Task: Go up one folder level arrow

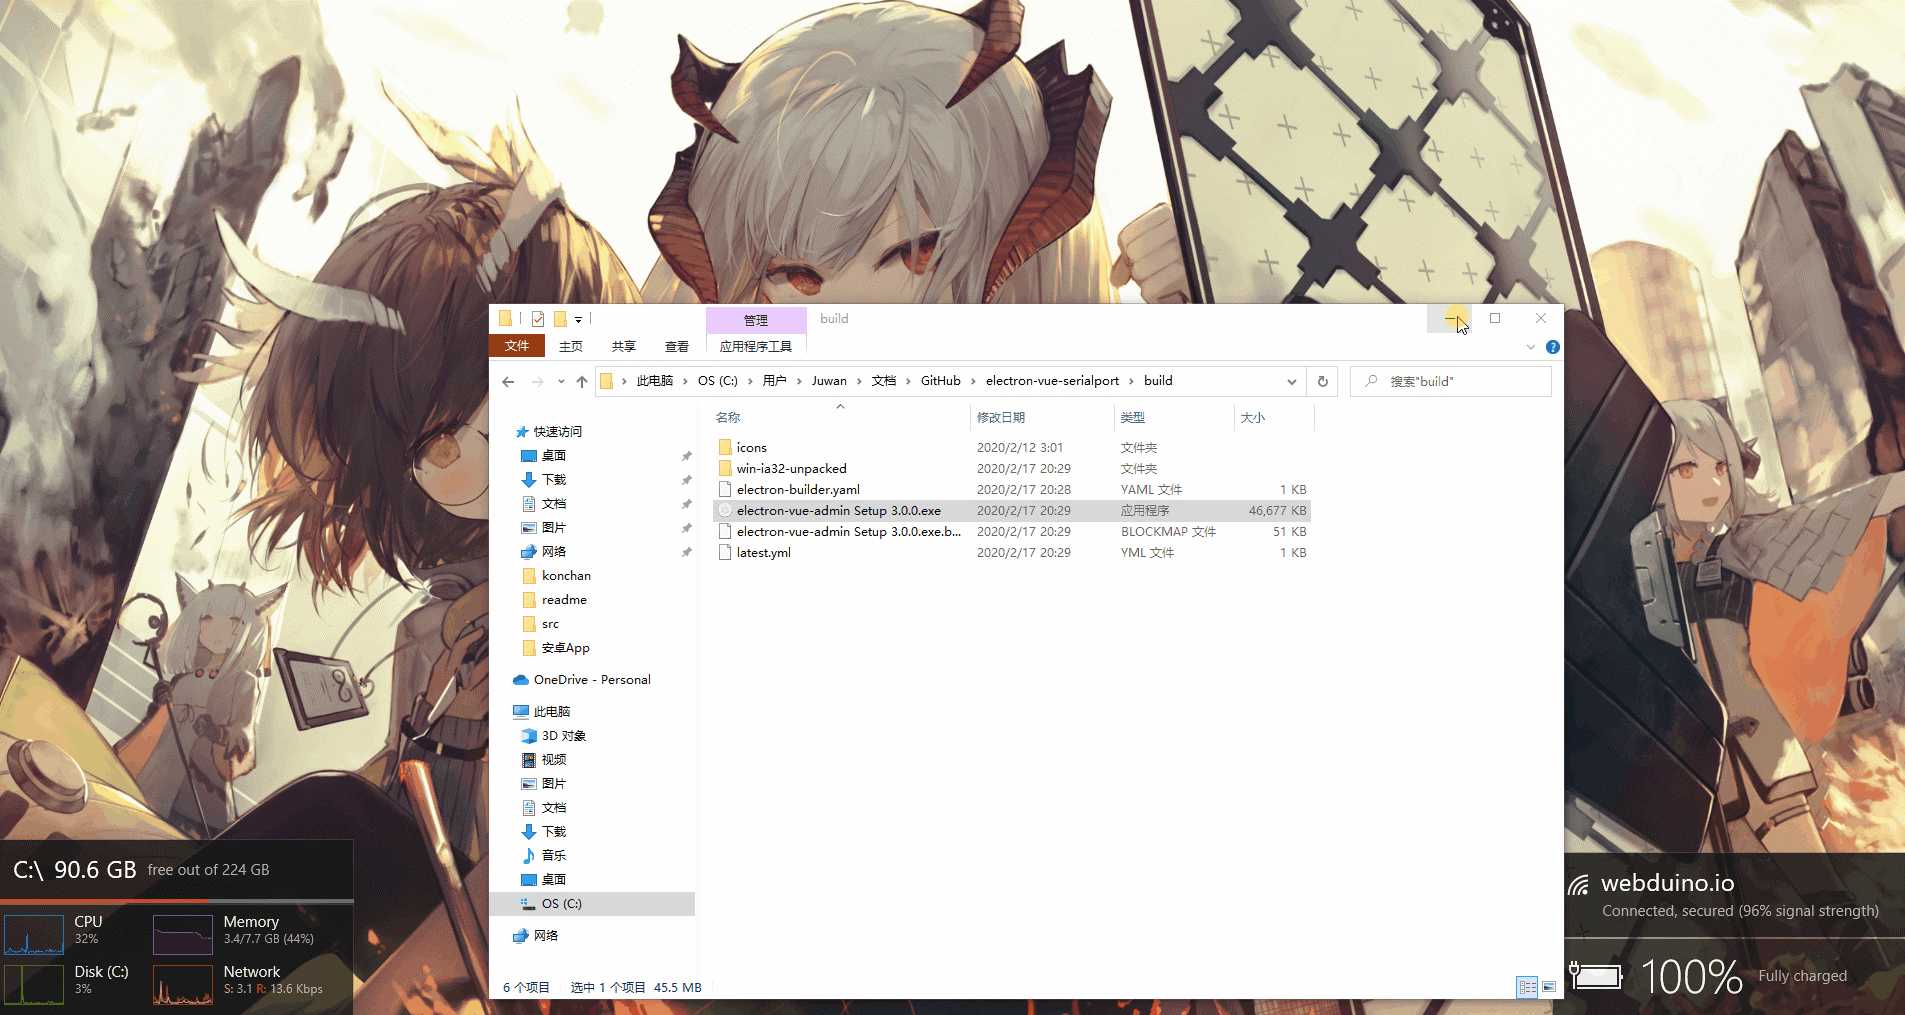Action: [582, 381]
